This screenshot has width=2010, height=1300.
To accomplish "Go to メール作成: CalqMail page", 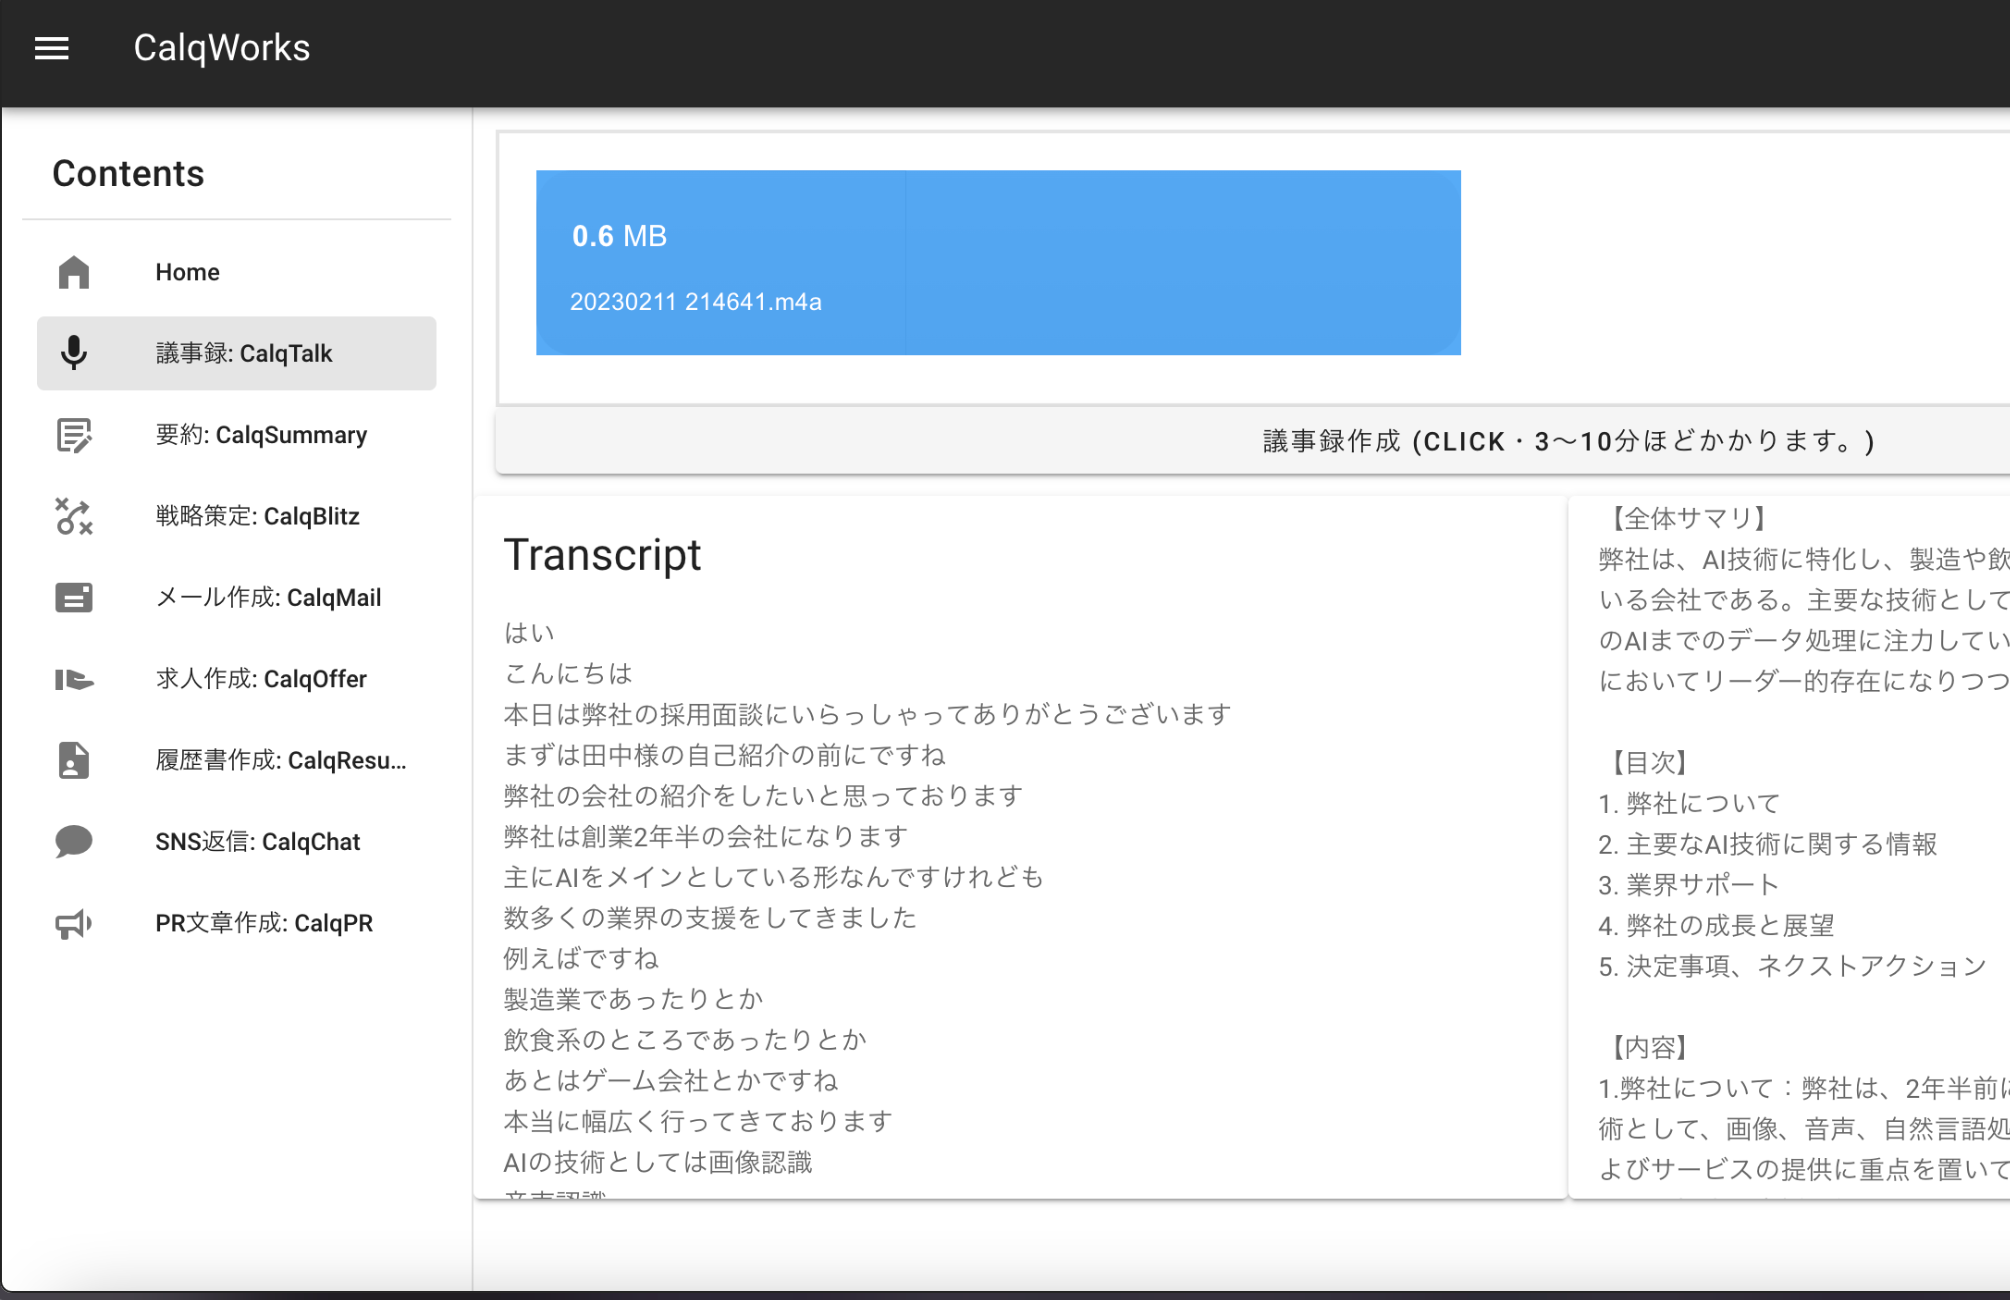I will pos(268,598).
